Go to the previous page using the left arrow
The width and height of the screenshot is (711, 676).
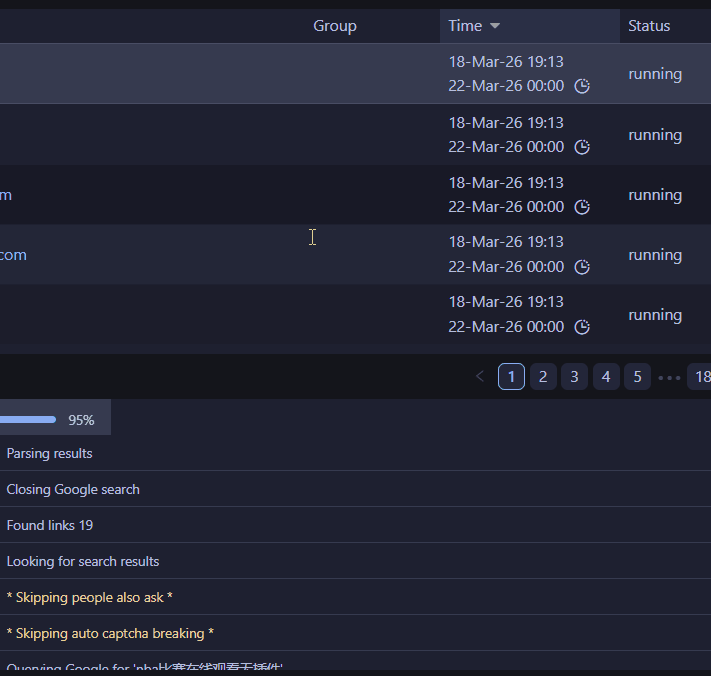tap(480, 377)
